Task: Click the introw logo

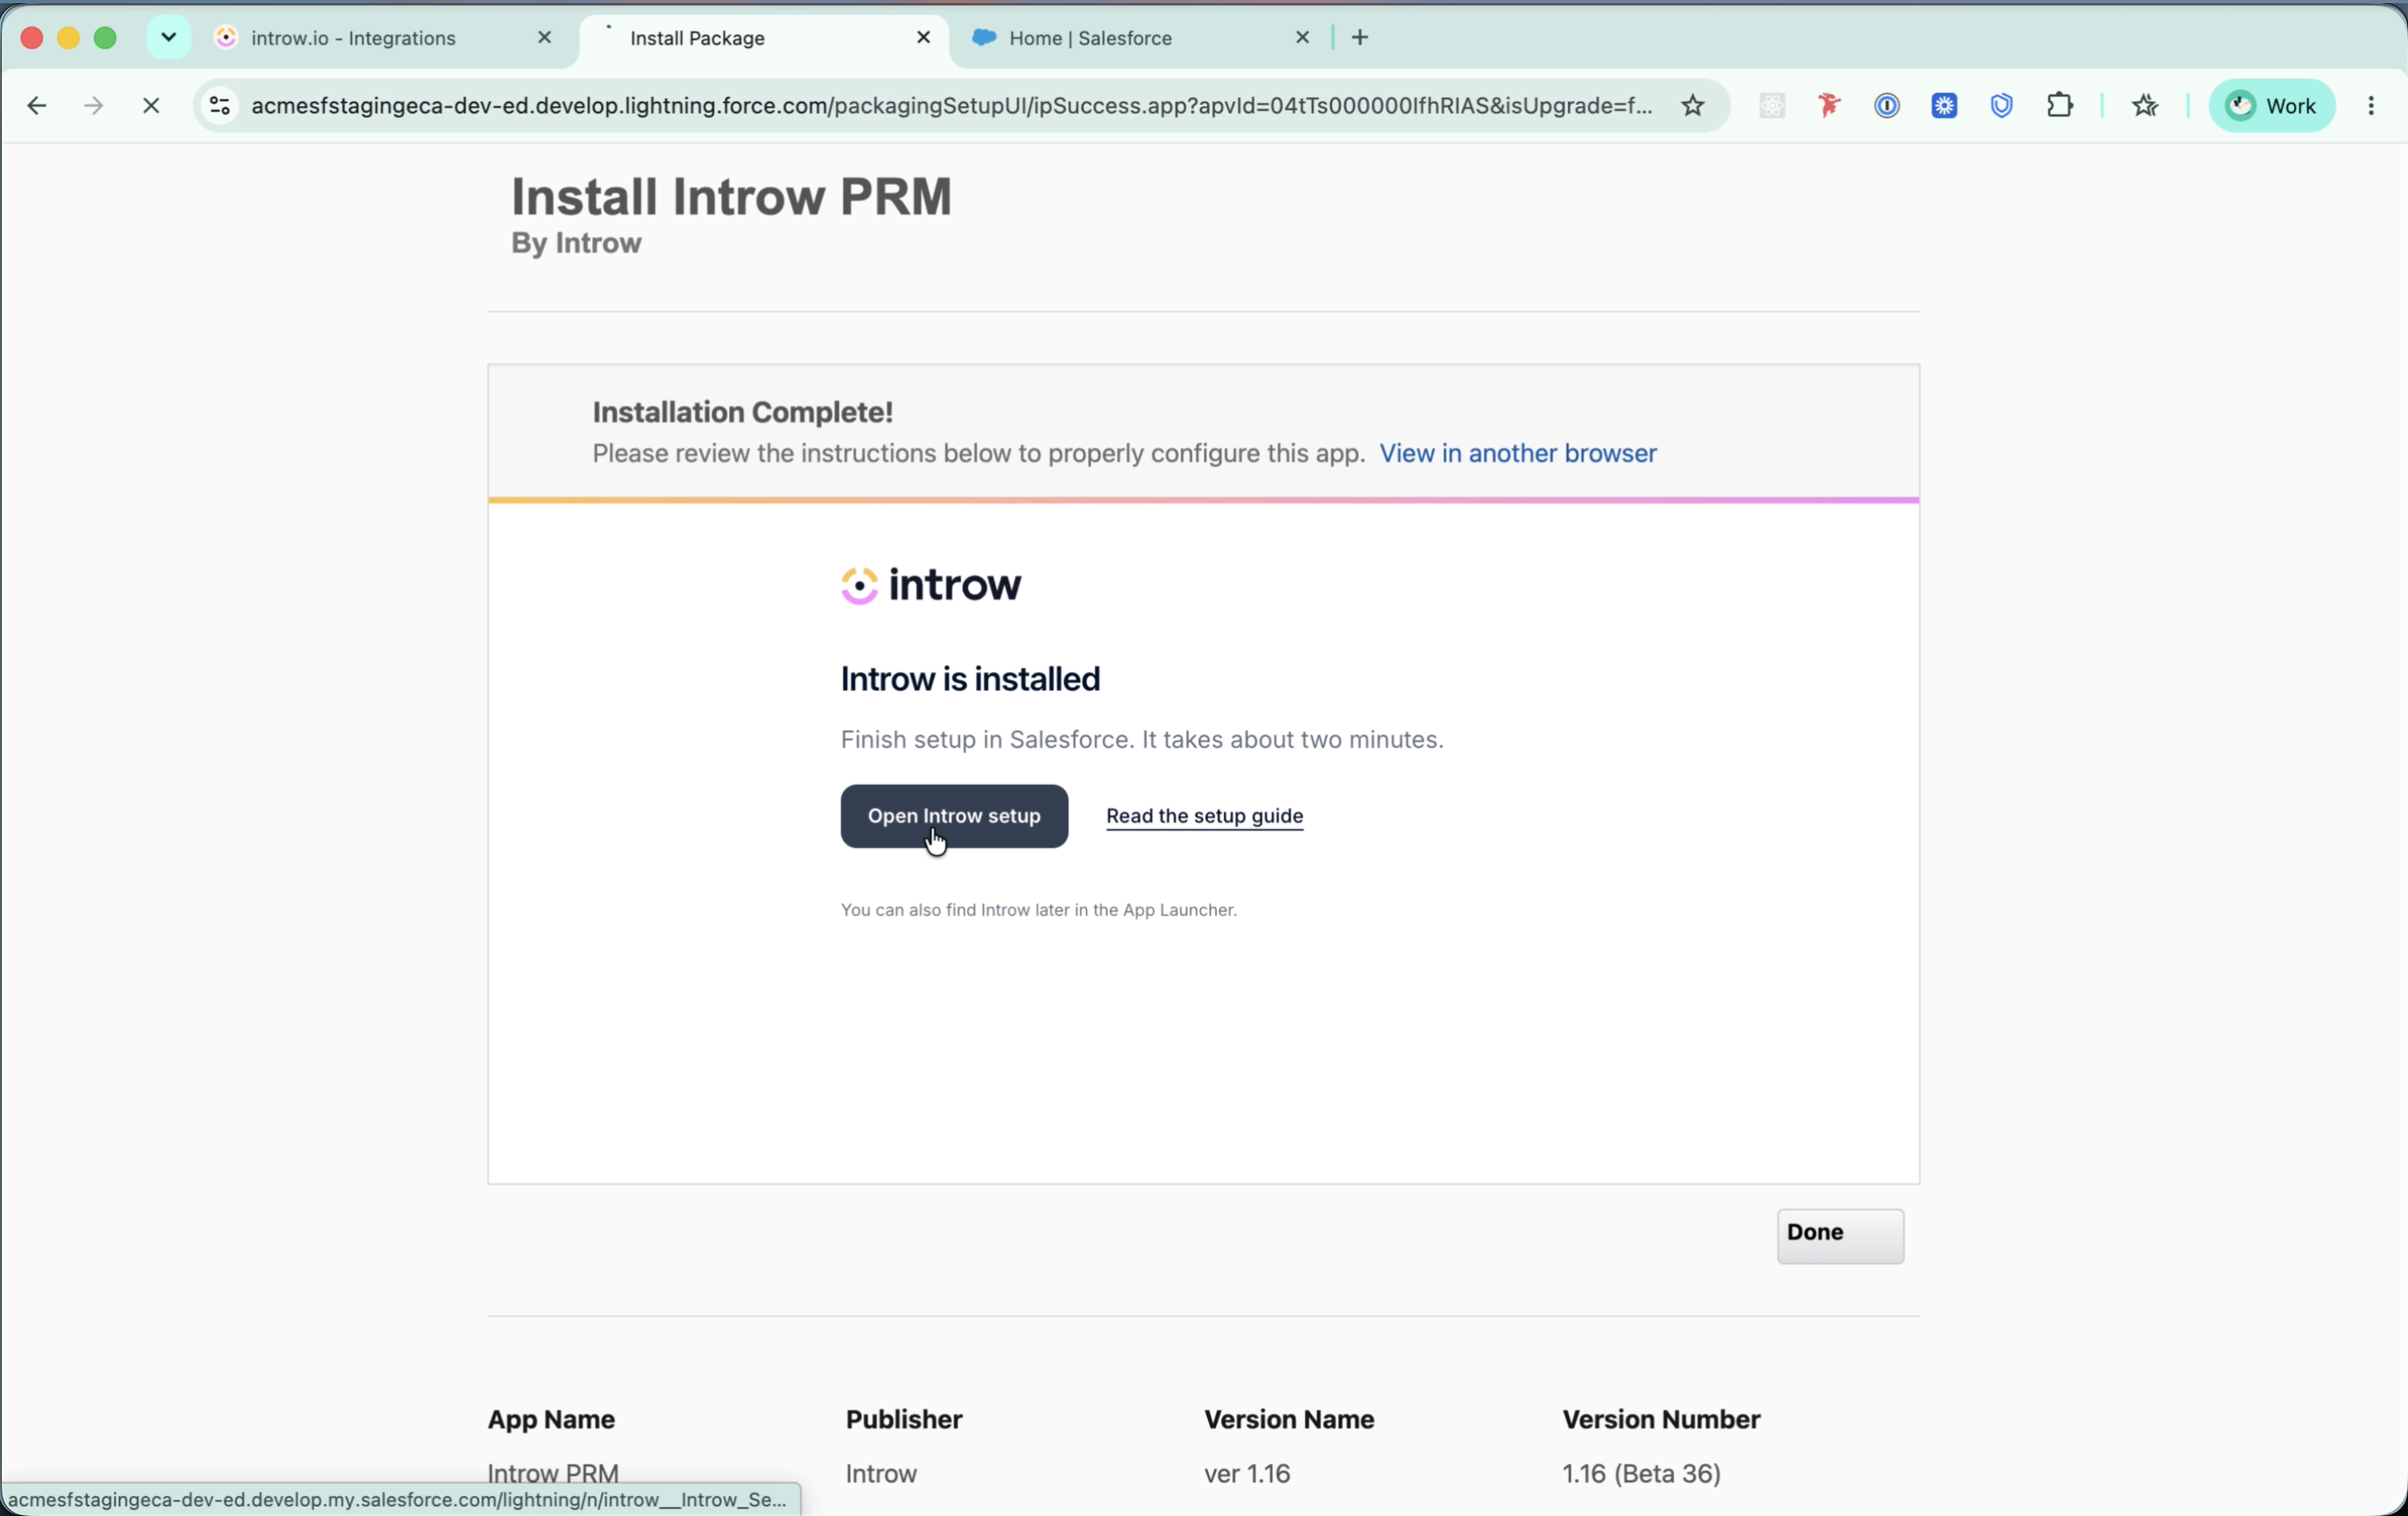Action: 931,585
